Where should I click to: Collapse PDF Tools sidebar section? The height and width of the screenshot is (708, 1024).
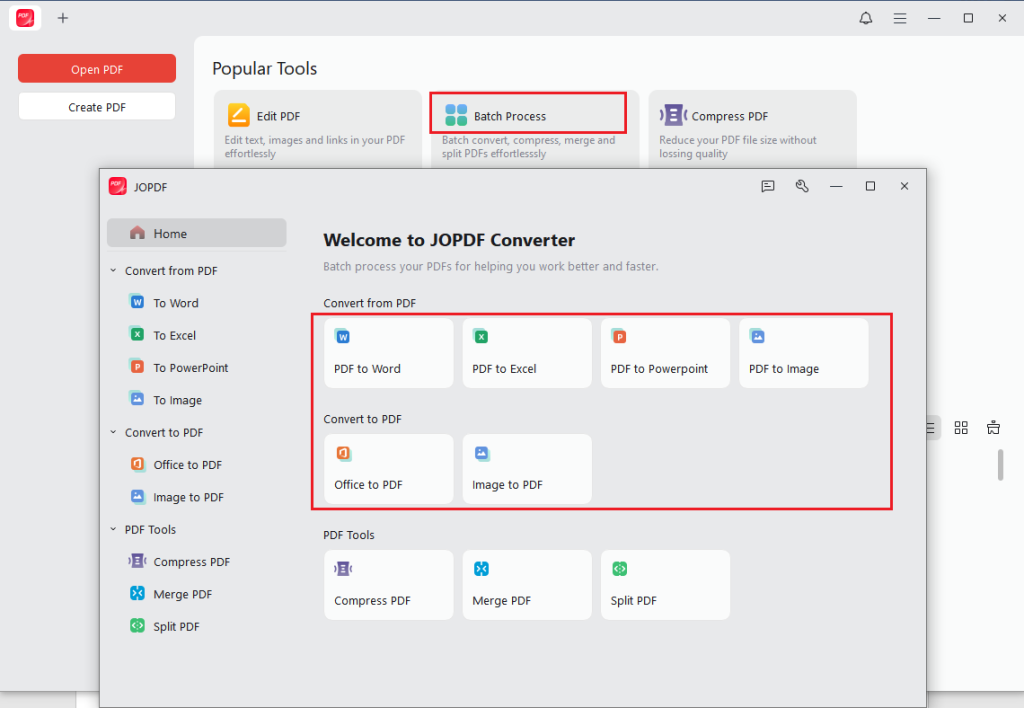tap(113, 529)
